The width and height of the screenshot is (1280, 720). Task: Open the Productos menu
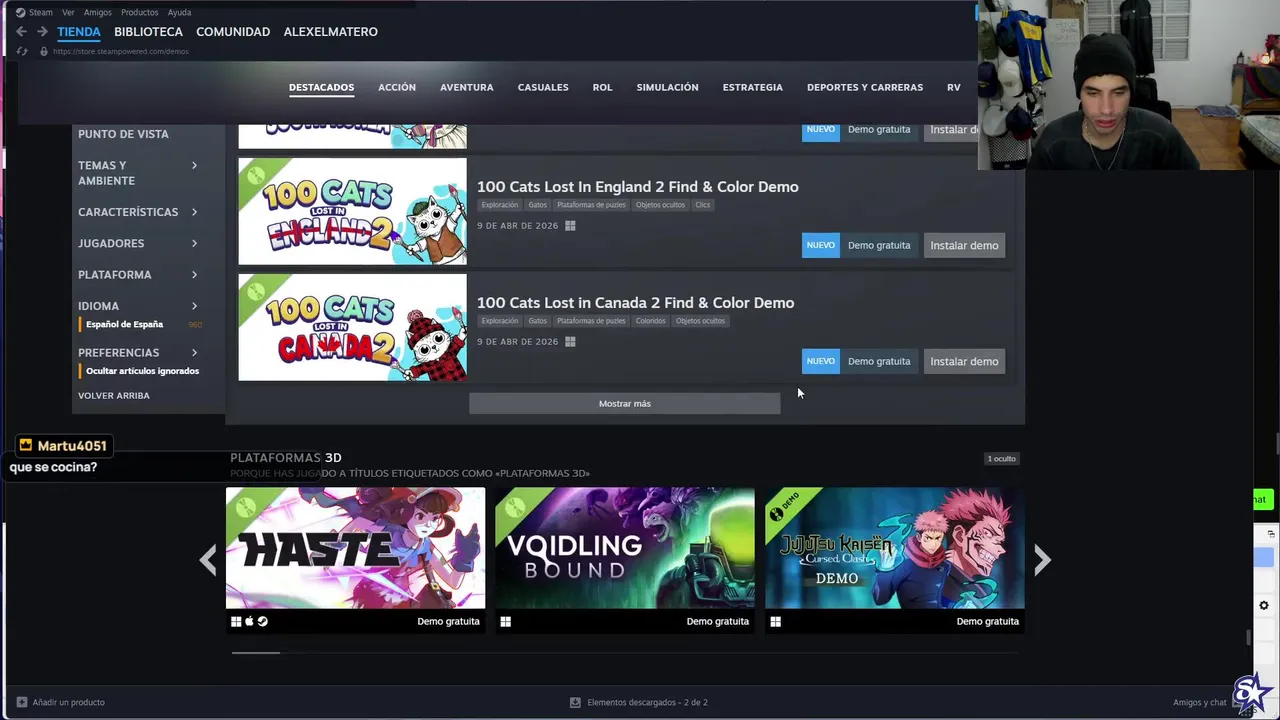(139, 12)
